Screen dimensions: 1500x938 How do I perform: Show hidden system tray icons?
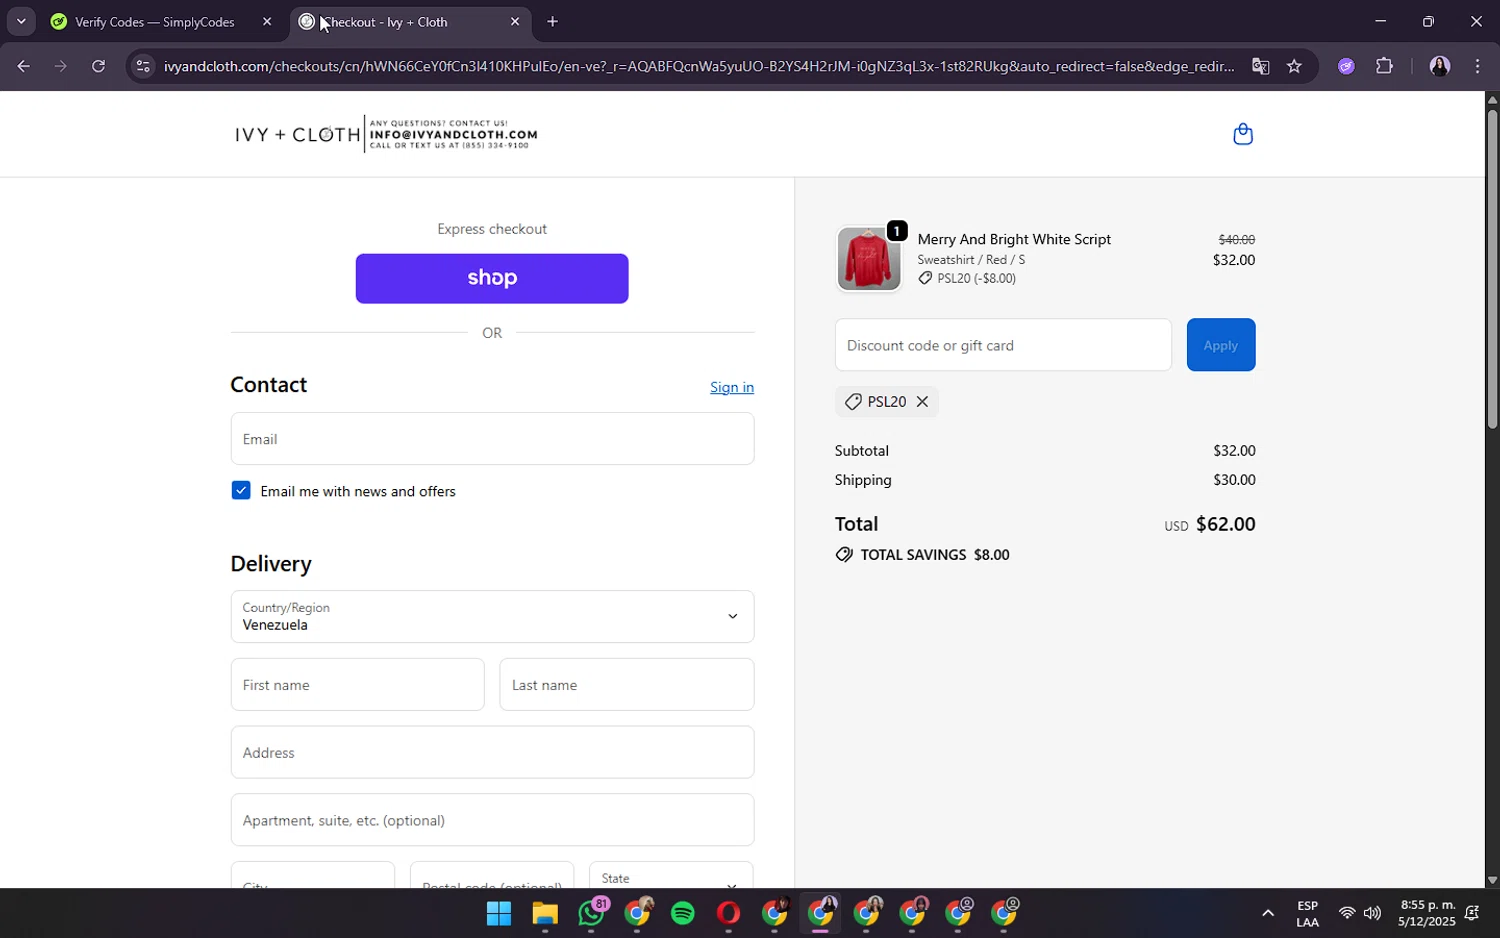pos(1268,913)
